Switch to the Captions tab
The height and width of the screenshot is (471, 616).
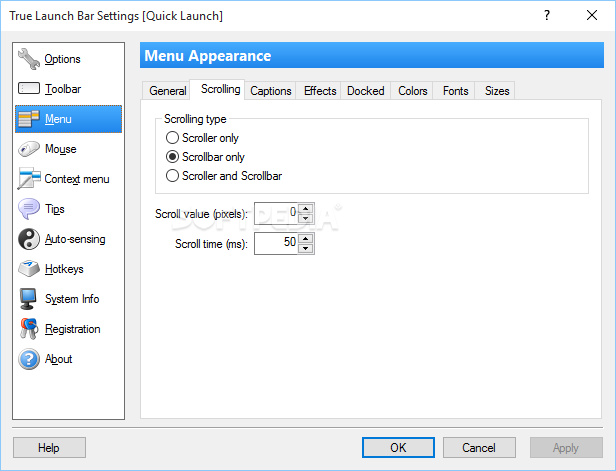tap(271, 91)
